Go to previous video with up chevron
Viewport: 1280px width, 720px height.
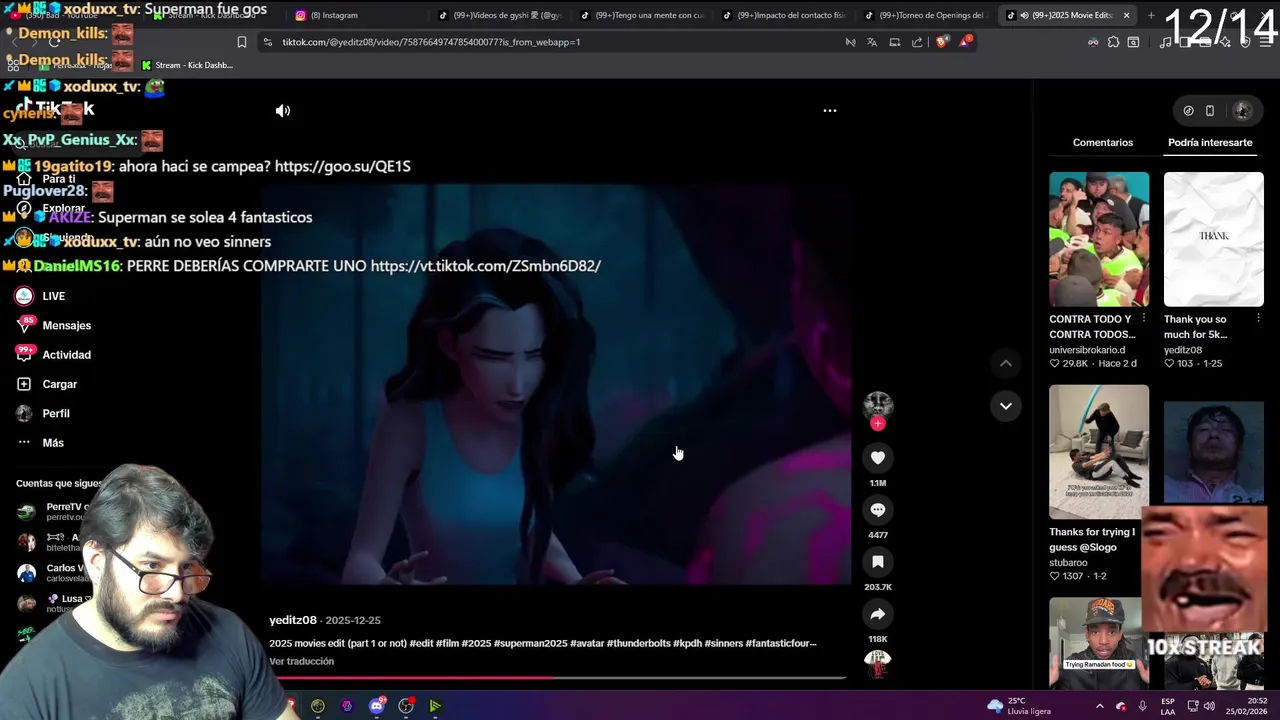tap(1006, 364)
